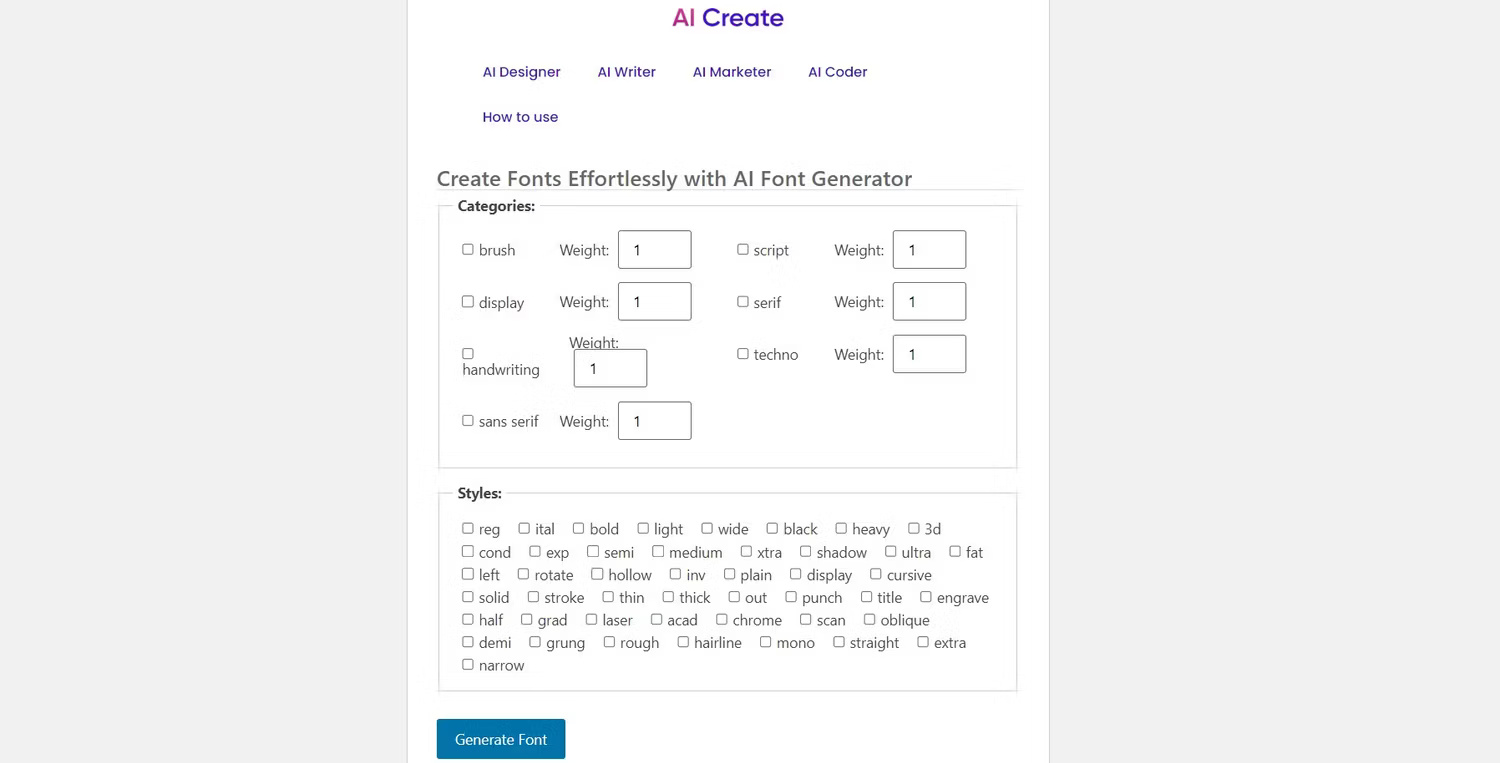Enable the handwriting category
Viewport: 1500px width, 763px height.
point(468,353)
